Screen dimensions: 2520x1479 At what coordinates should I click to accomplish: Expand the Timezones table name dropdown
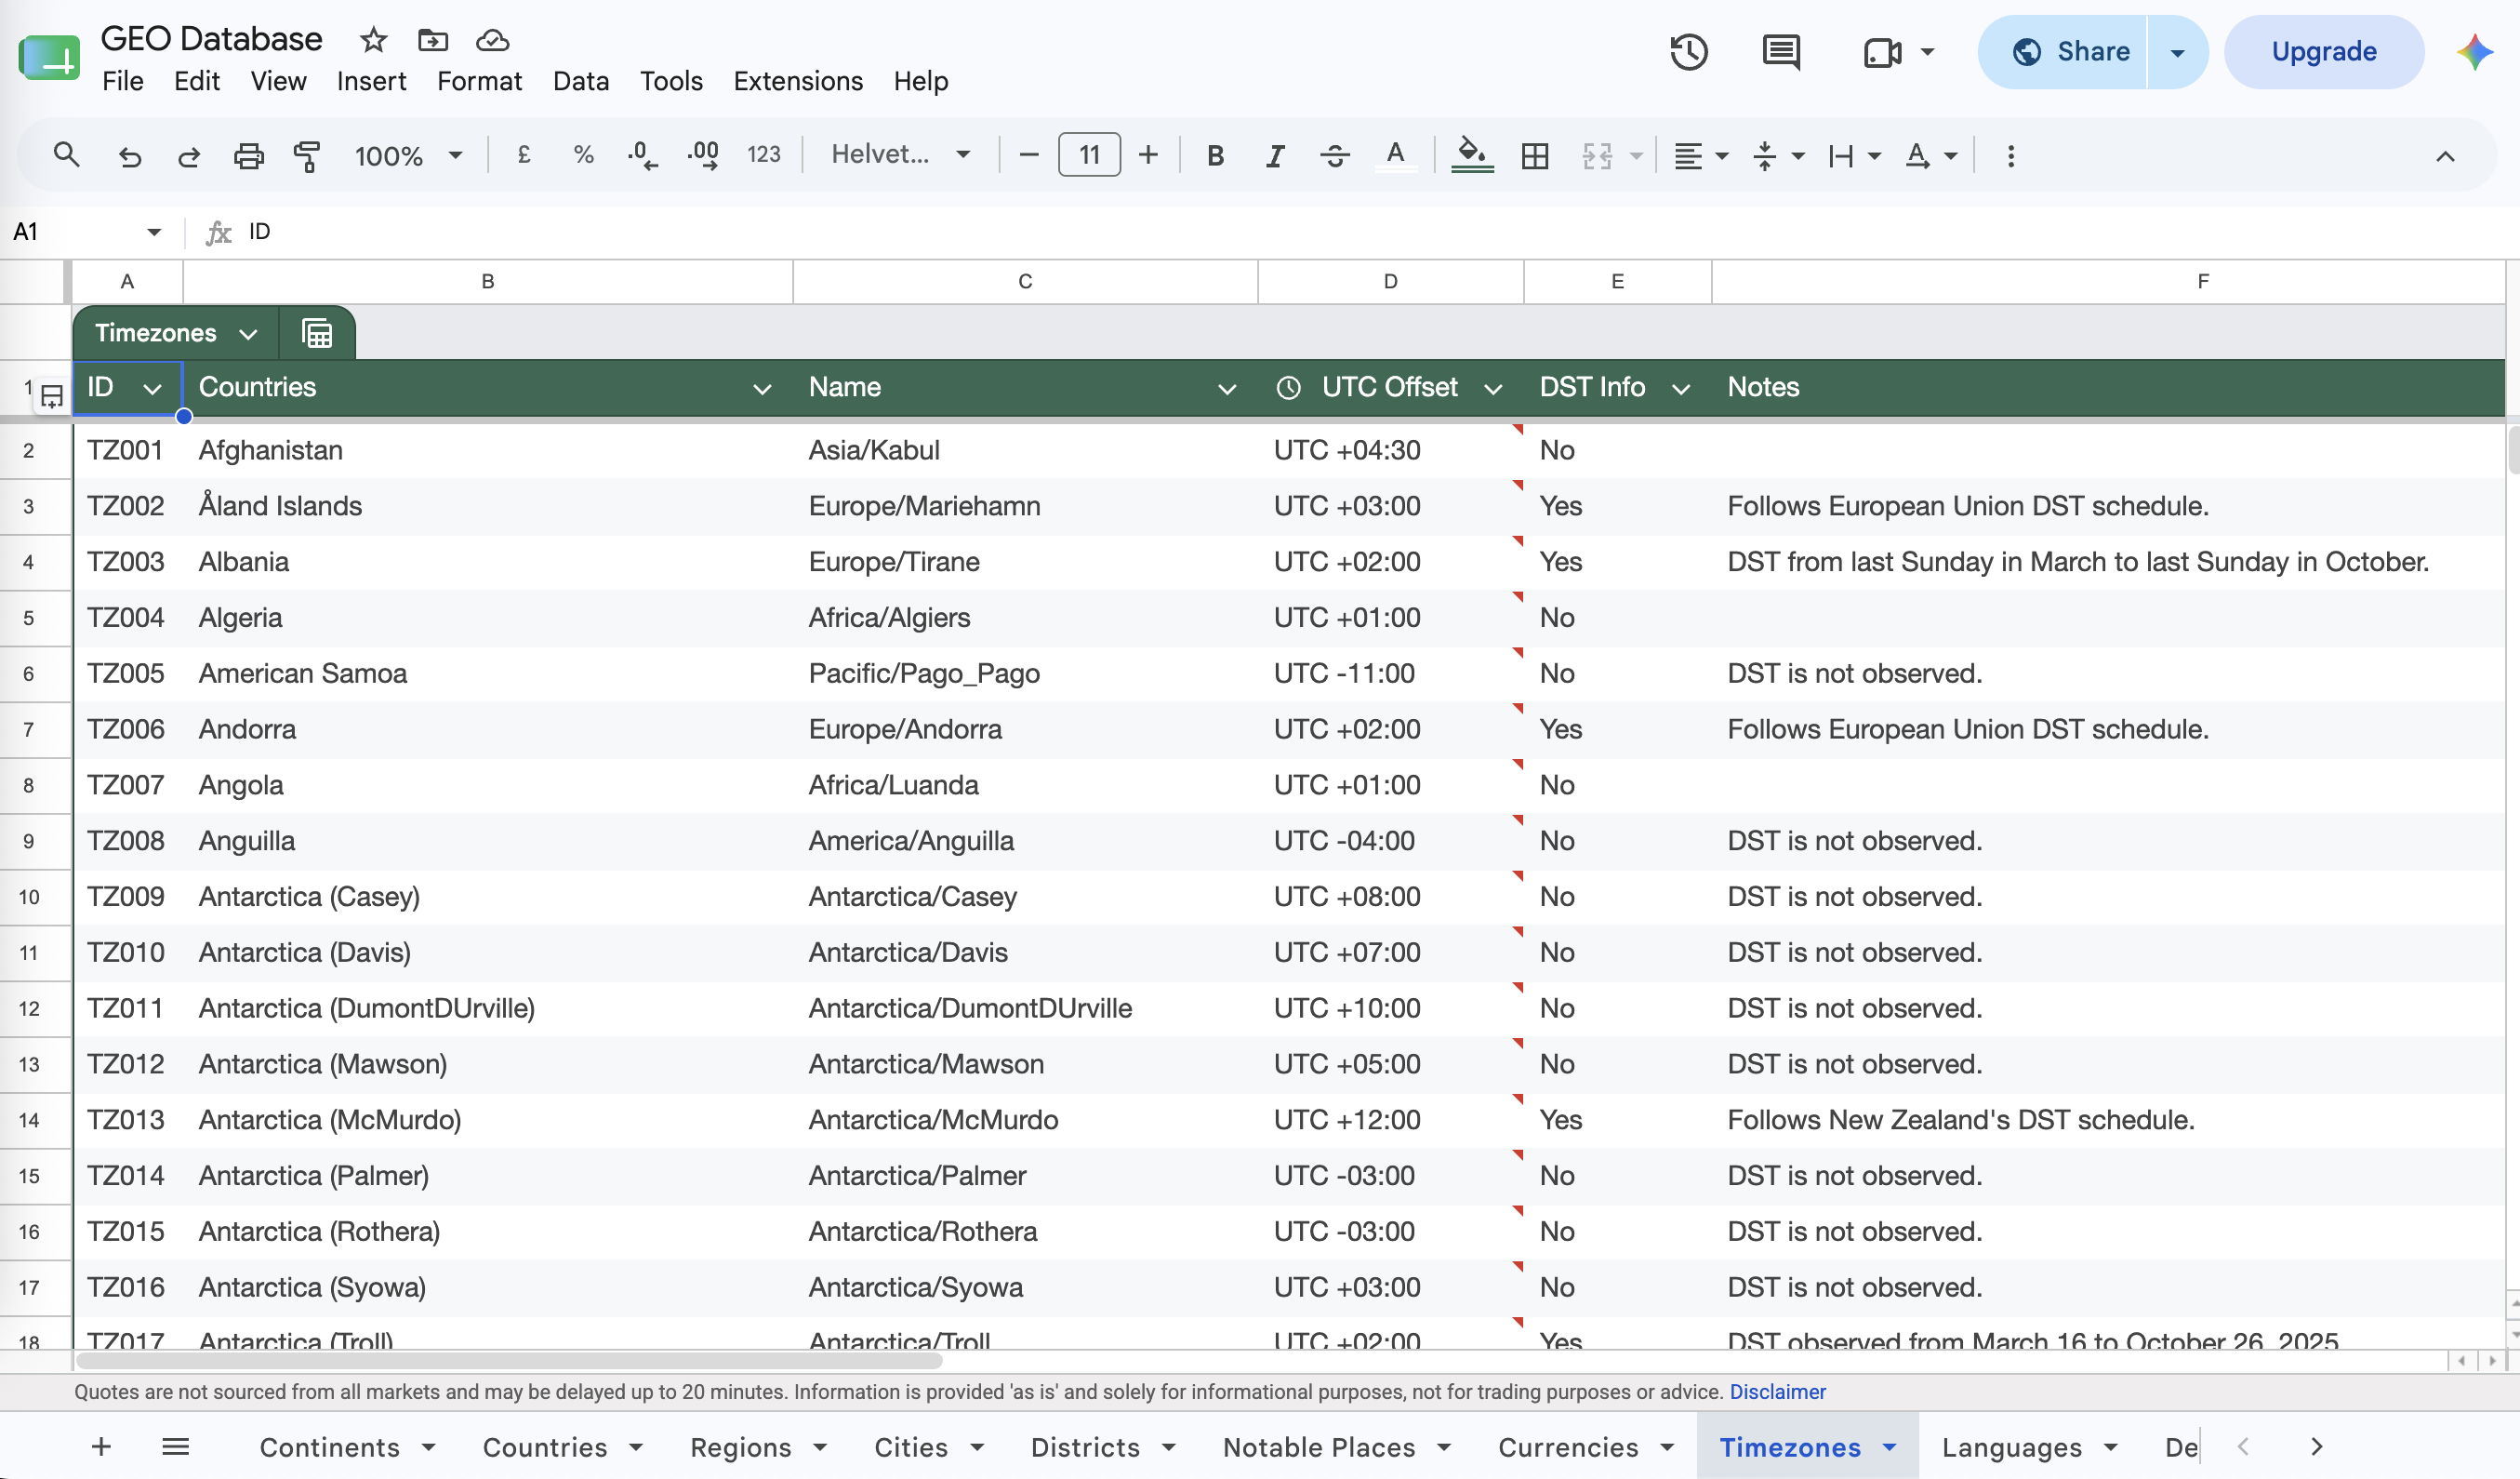pos(248,334)
